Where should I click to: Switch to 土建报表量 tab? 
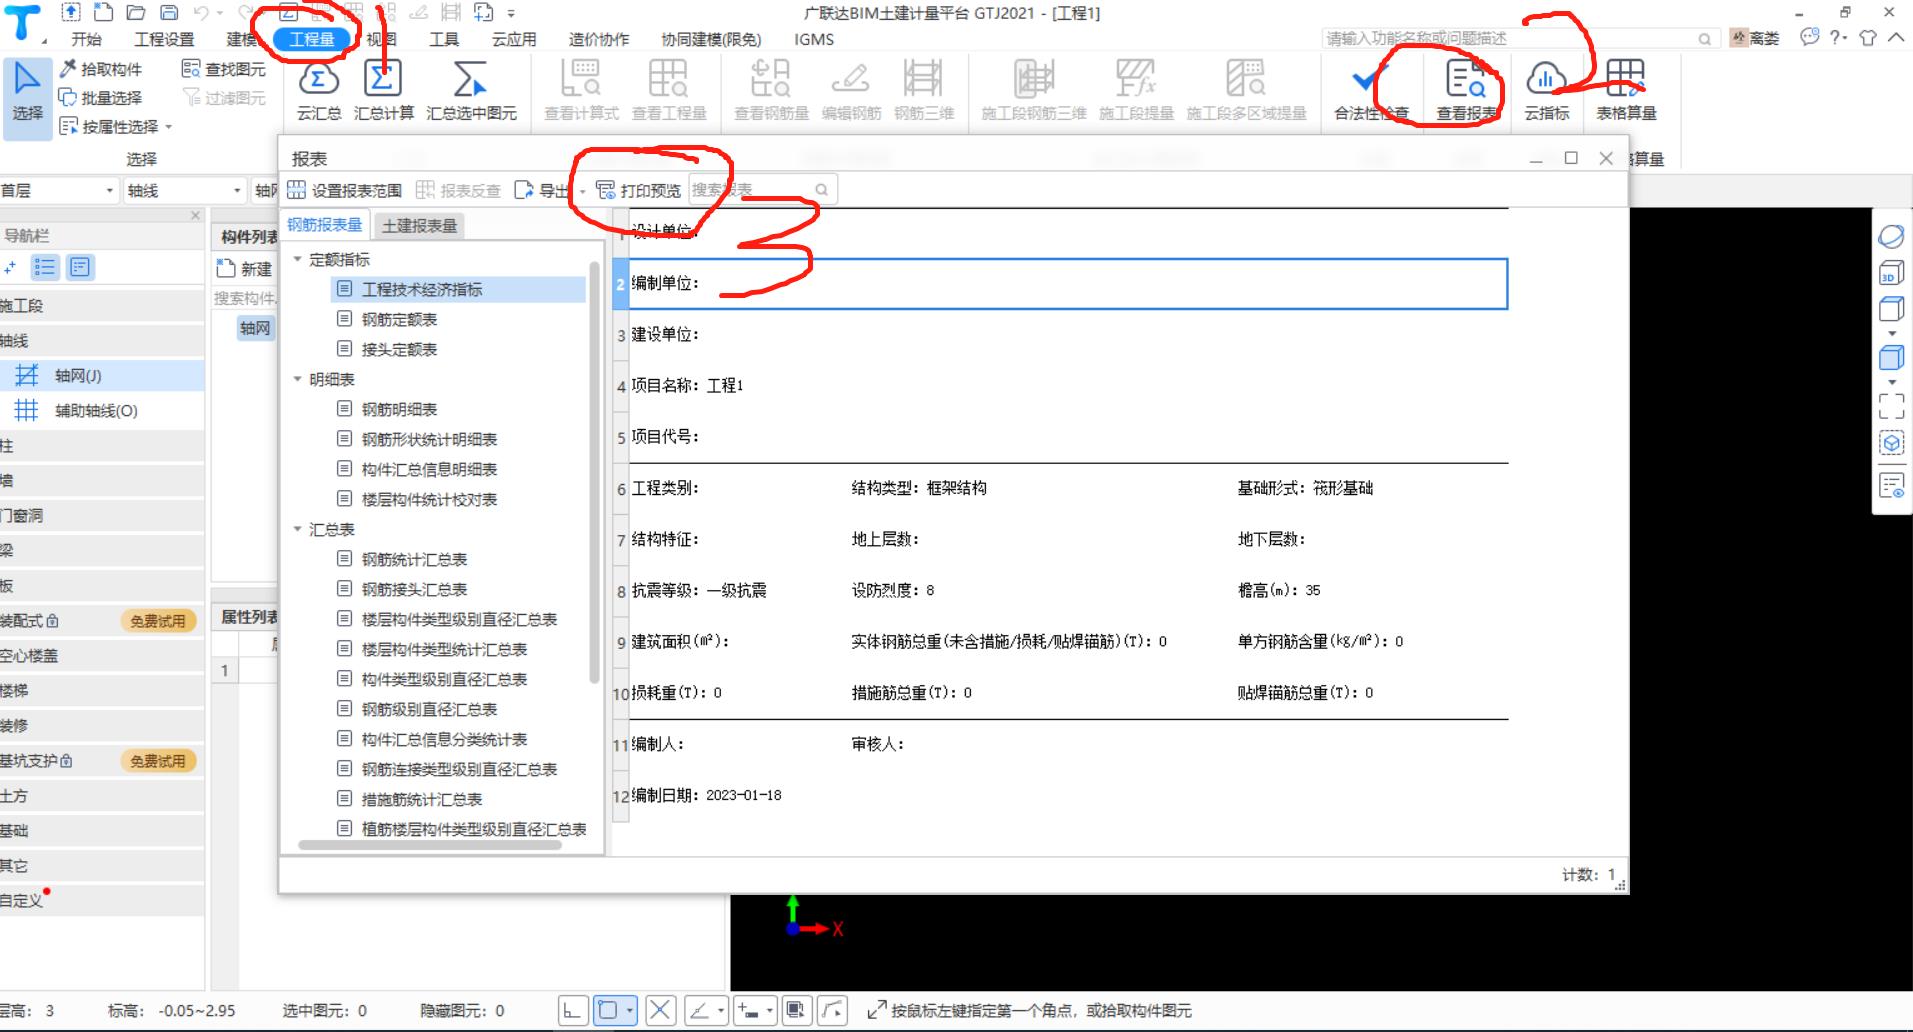click(x=419, y=226)
